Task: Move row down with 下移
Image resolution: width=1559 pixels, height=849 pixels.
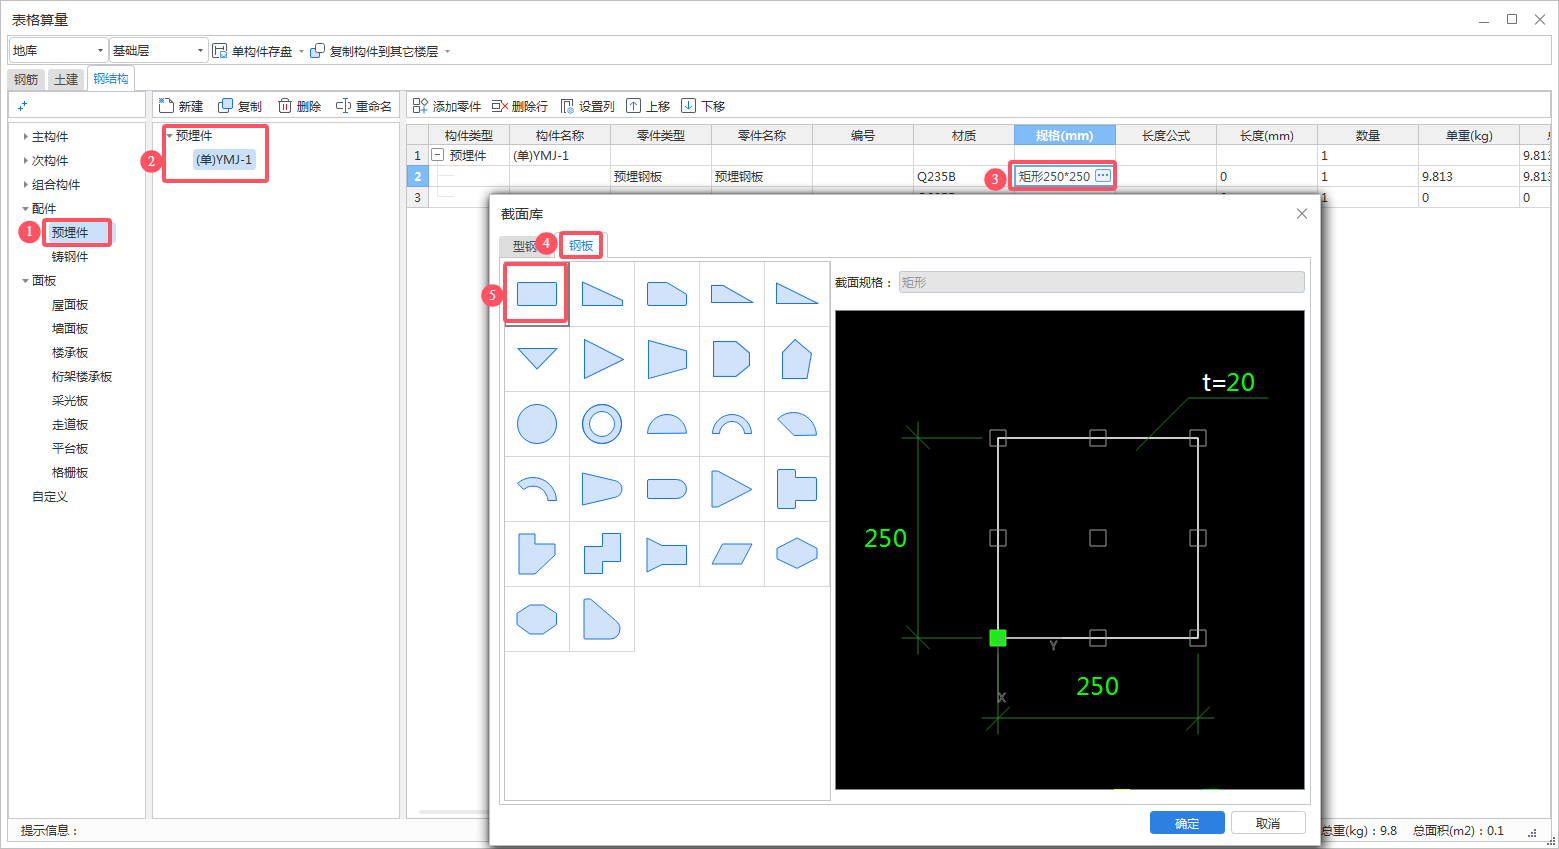Action: [703, 106]
